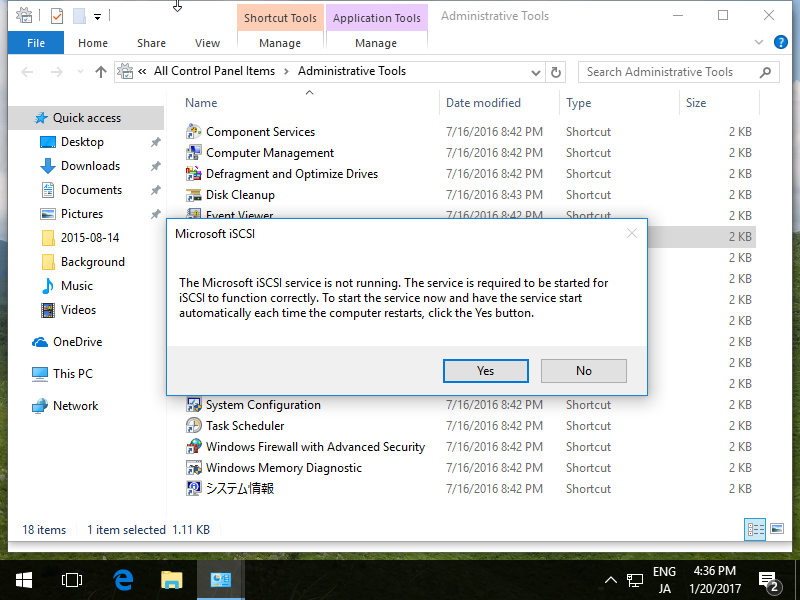This screenshot has width=800, height=600.
Task: Expand the ribbon with the chevron
Action: (x=759, y=42)
